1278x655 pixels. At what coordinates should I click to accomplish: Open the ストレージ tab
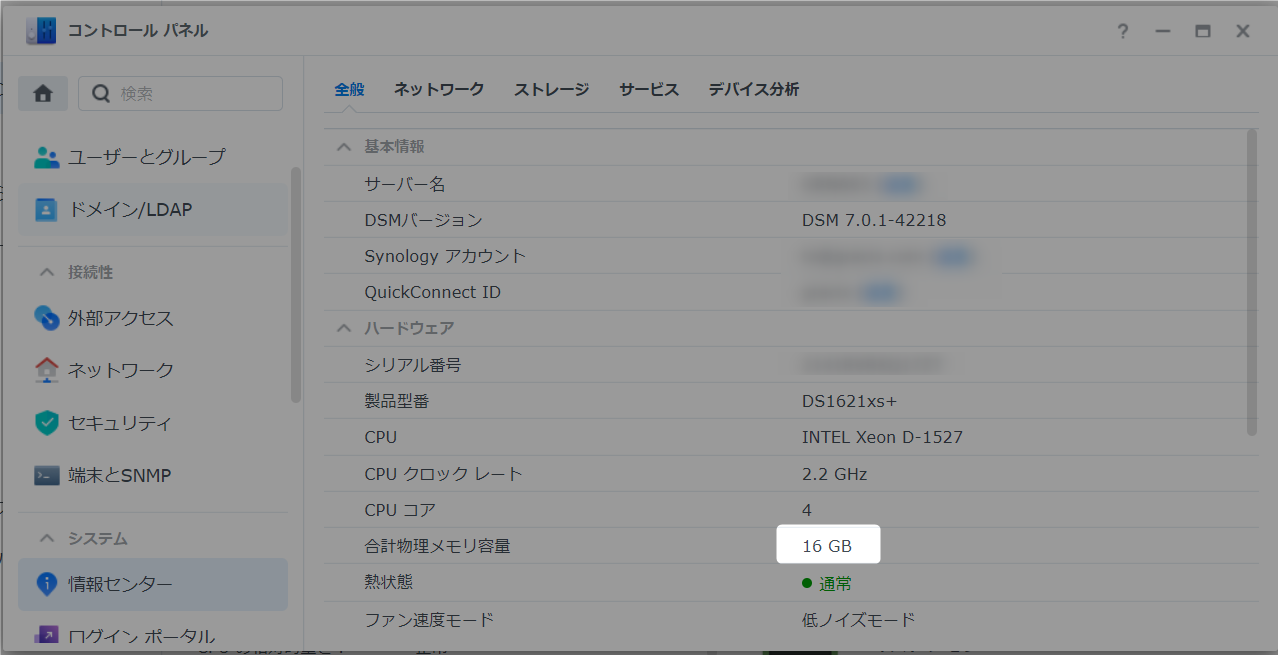552,89
